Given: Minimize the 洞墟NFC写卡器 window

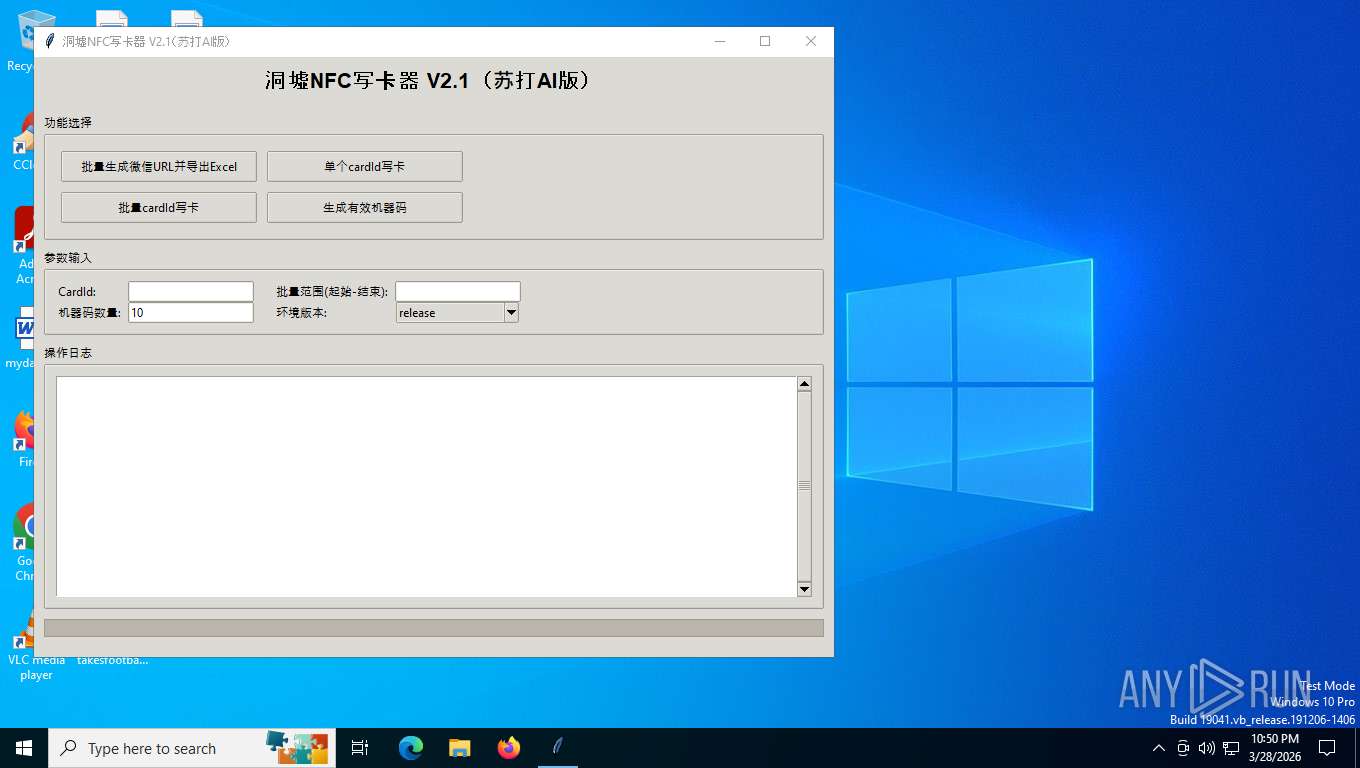Looking at the screenshot, I should click(720, 41).
